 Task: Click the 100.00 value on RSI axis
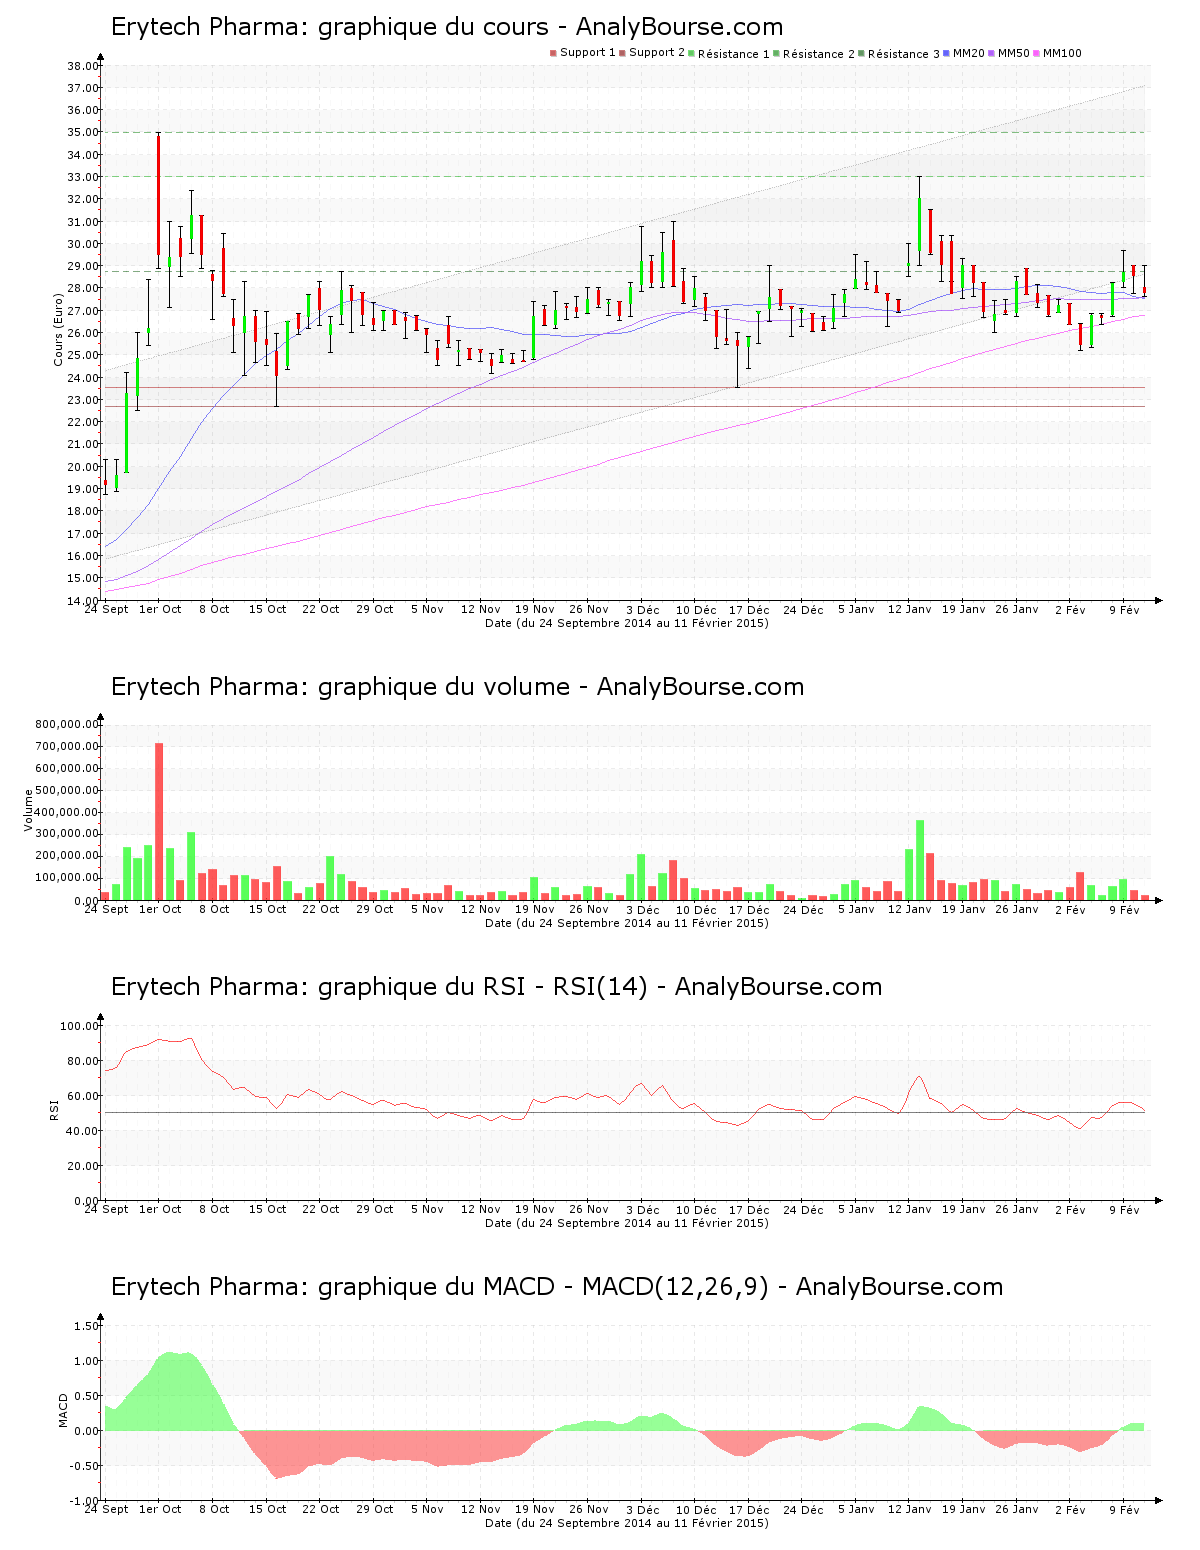click(x=80, y=1026)
